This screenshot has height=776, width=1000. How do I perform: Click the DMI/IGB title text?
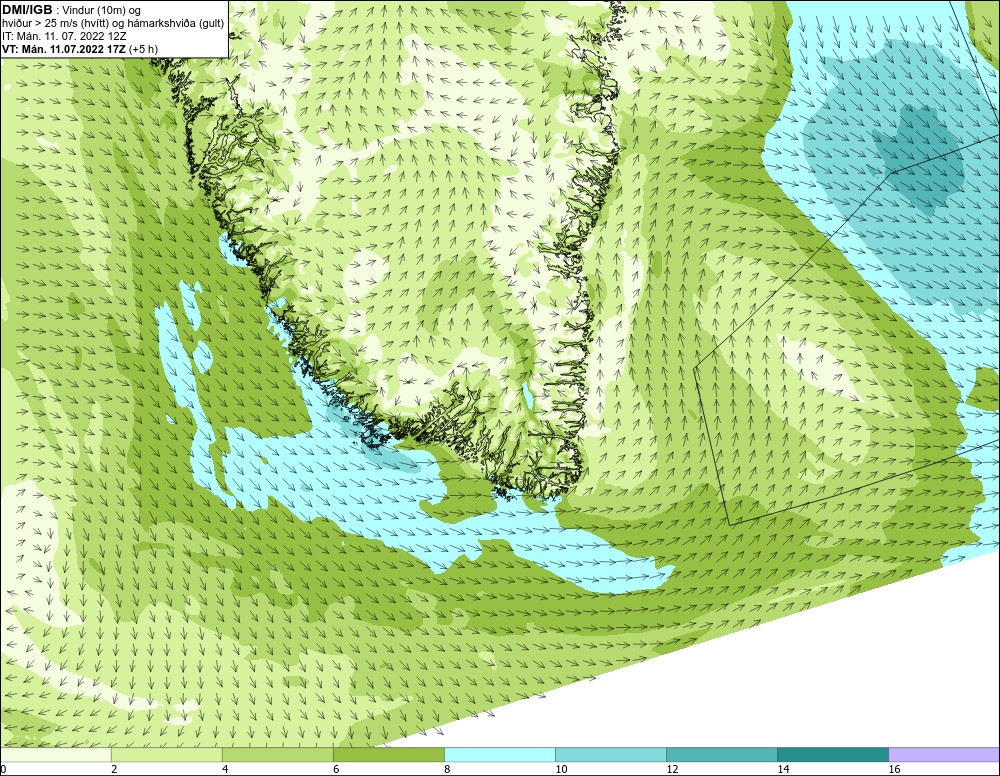(x=27, y=10)
